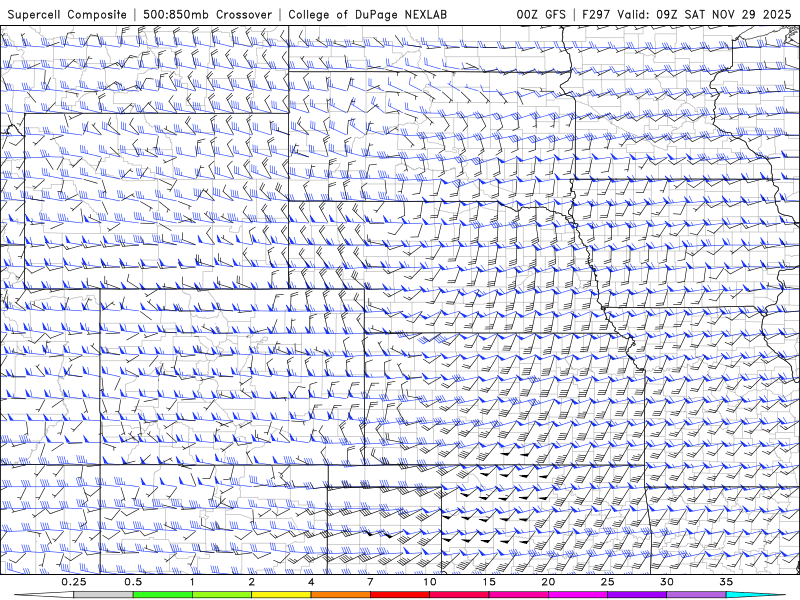
Task: Click the '00Z GFS' model run label
Action: coord(541,15)
